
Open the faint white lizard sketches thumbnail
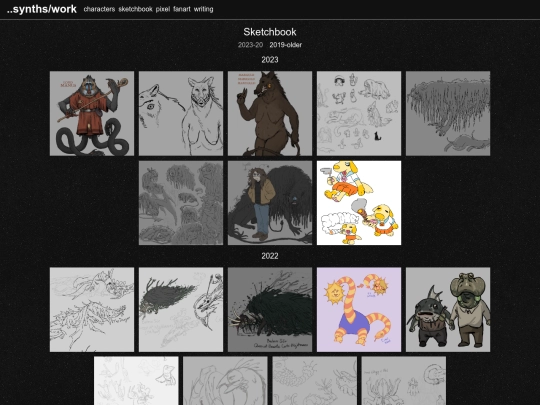136,381
